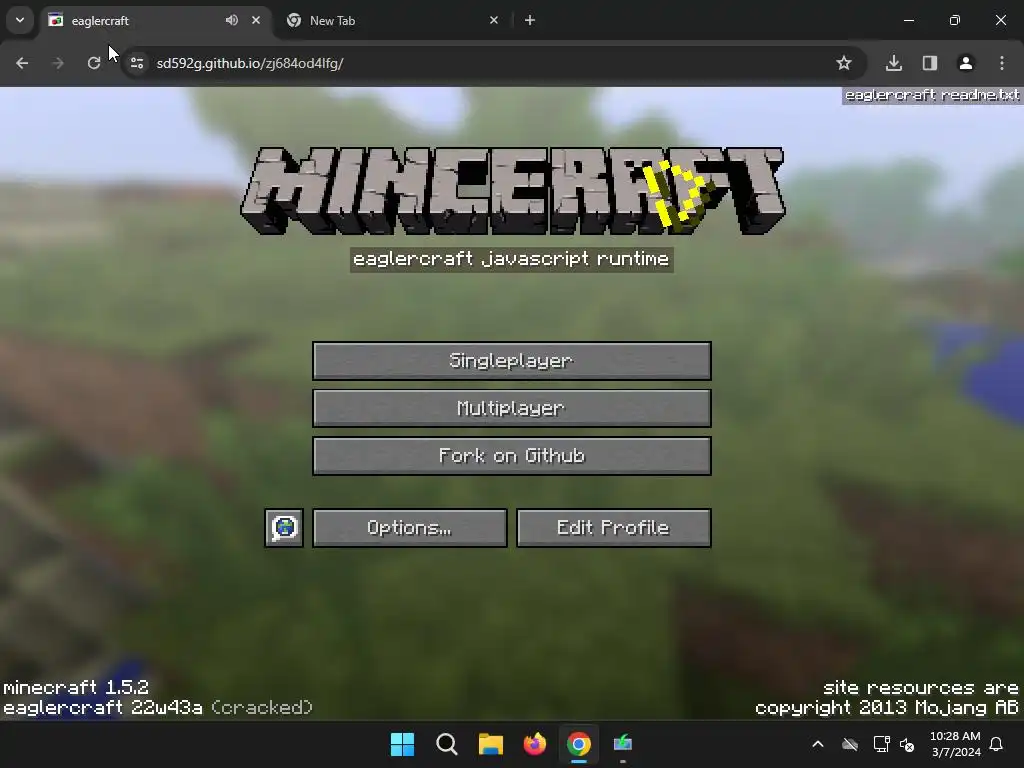
Task: Open the Multiplayer menu
Action: coord(511,408)
